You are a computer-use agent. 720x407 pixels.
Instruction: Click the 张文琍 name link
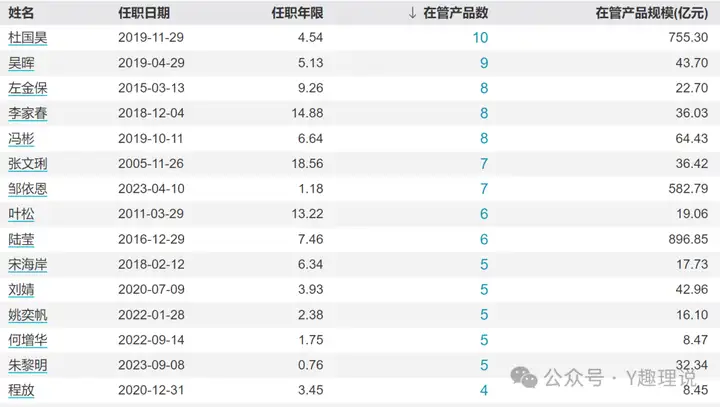tap(28, 164)
